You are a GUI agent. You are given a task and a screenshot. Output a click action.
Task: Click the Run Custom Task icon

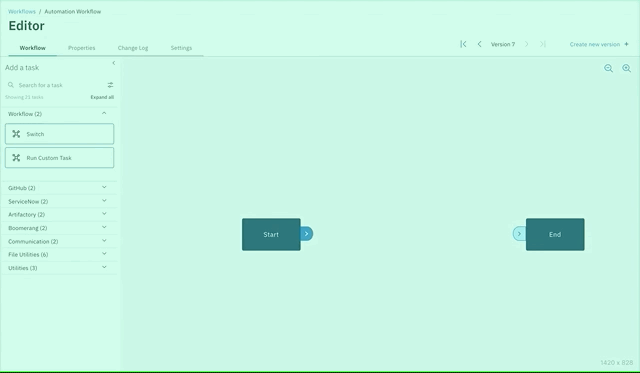coord(16,158)
